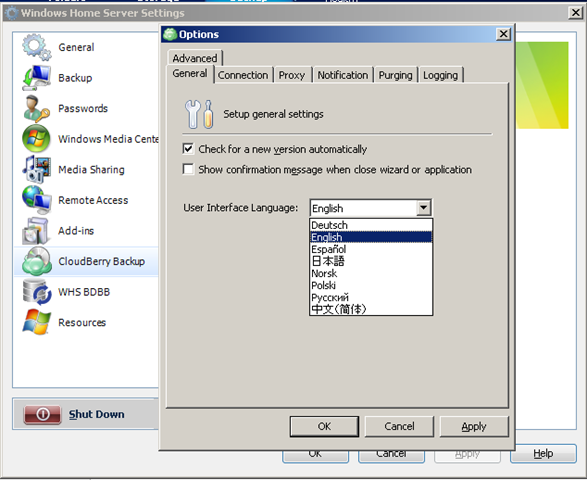Select the Windows Media Center category text
Viewport: 587px width, 480px height.
point(108,139)
